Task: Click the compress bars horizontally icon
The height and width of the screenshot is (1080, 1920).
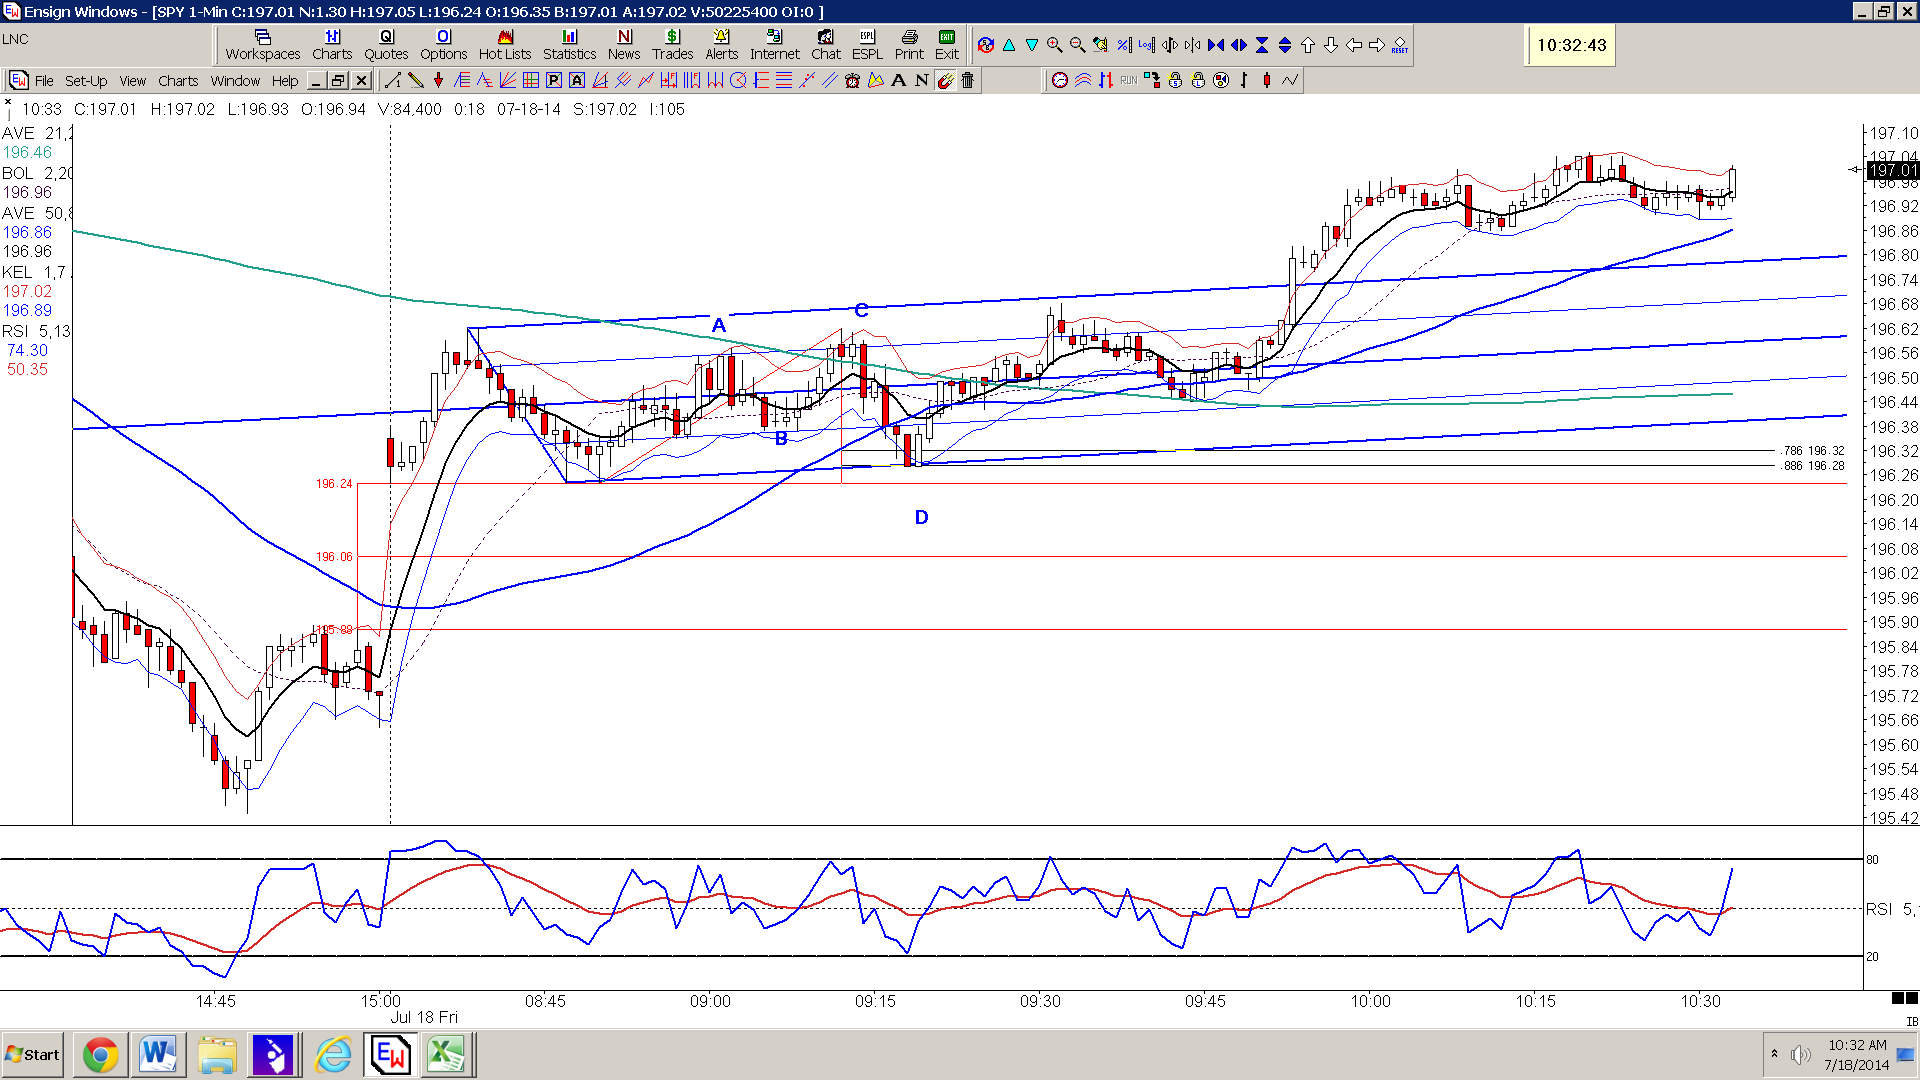Action: (1215, 45)
